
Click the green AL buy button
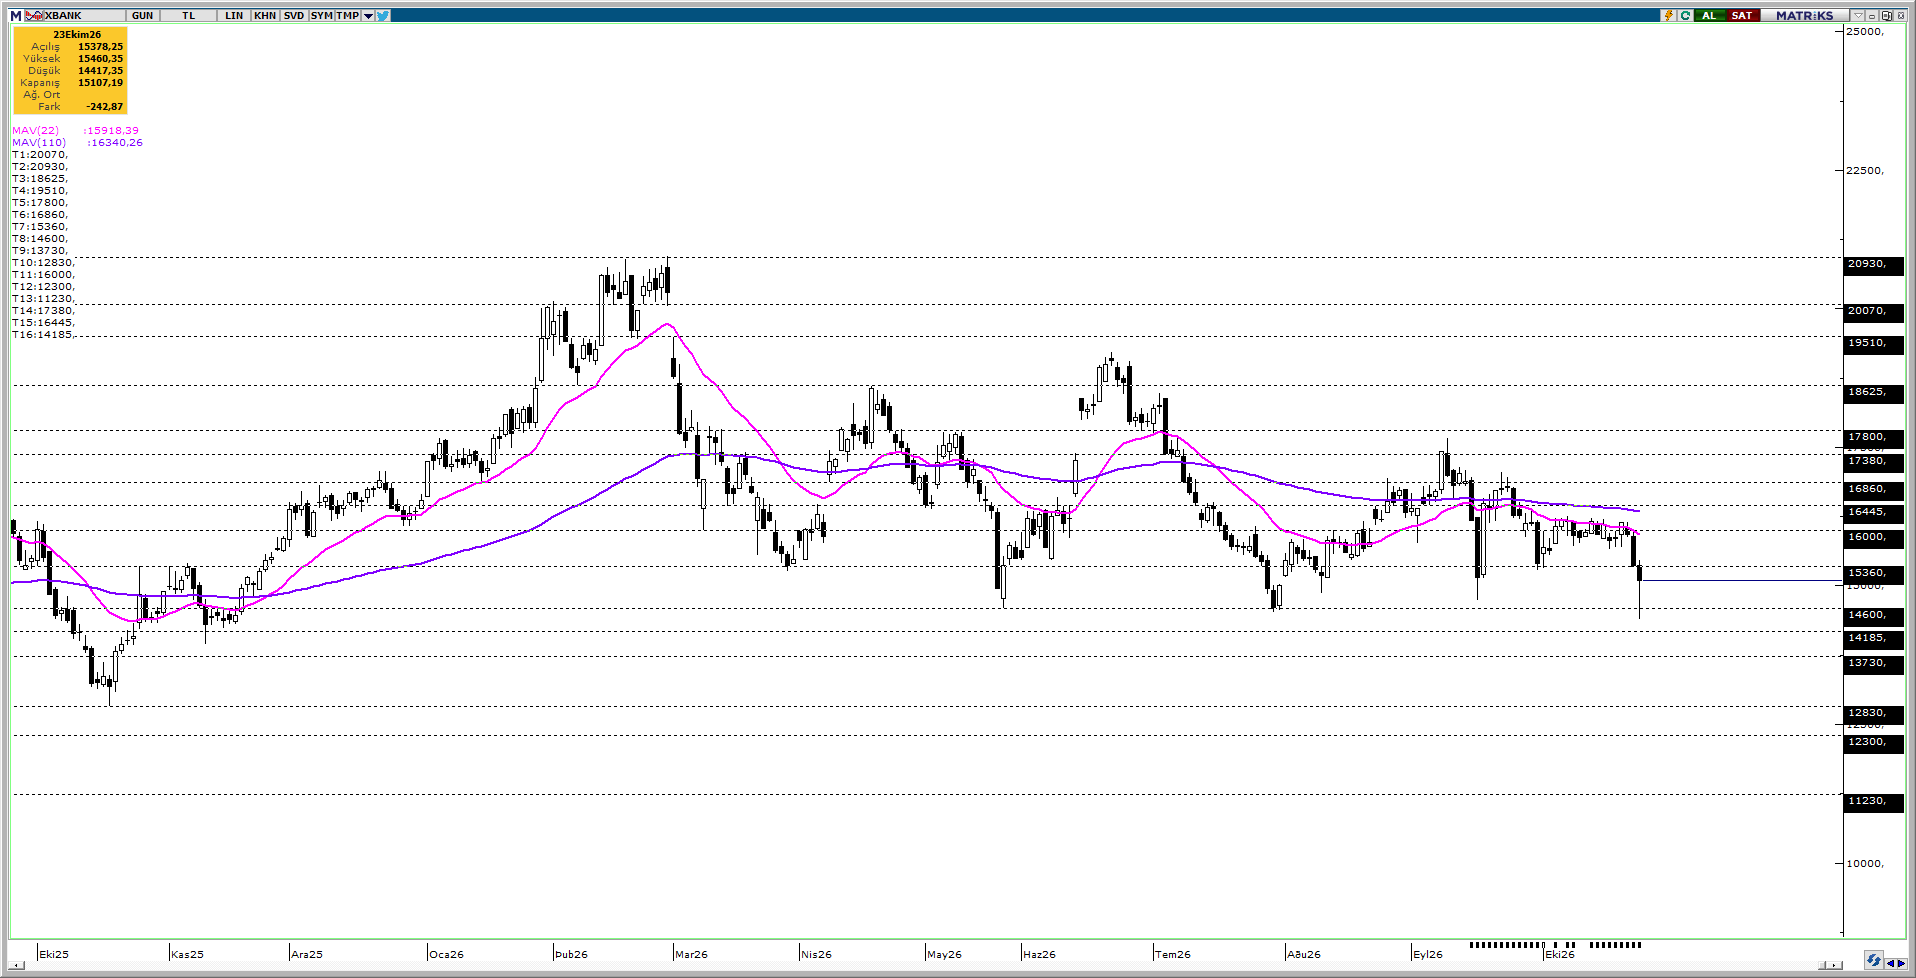(1709, 15)
